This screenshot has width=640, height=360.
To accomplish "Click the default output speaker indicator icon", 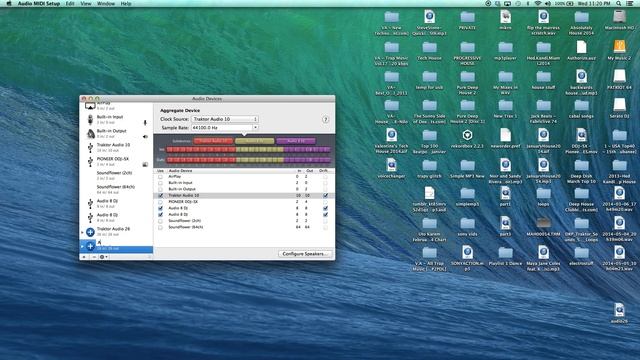I will coord(145,137).
